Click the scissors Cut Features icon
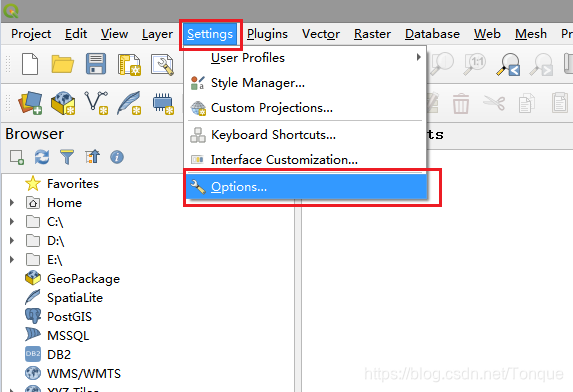 point(494,103)
